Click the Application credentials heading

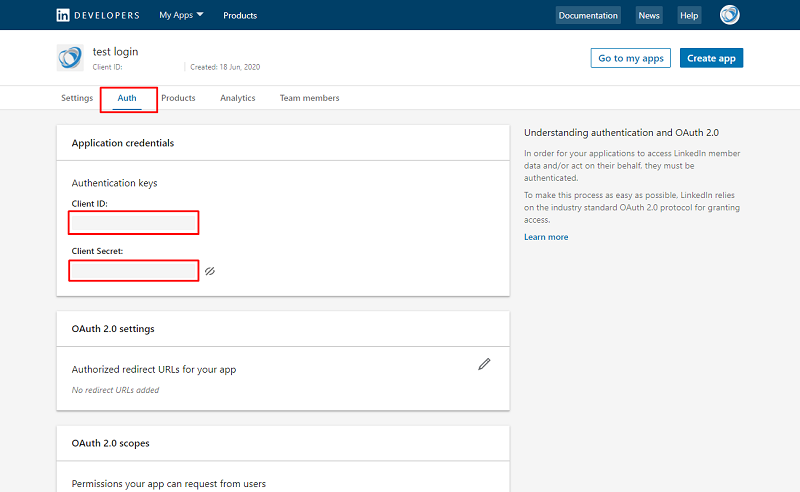pos(122,143)
